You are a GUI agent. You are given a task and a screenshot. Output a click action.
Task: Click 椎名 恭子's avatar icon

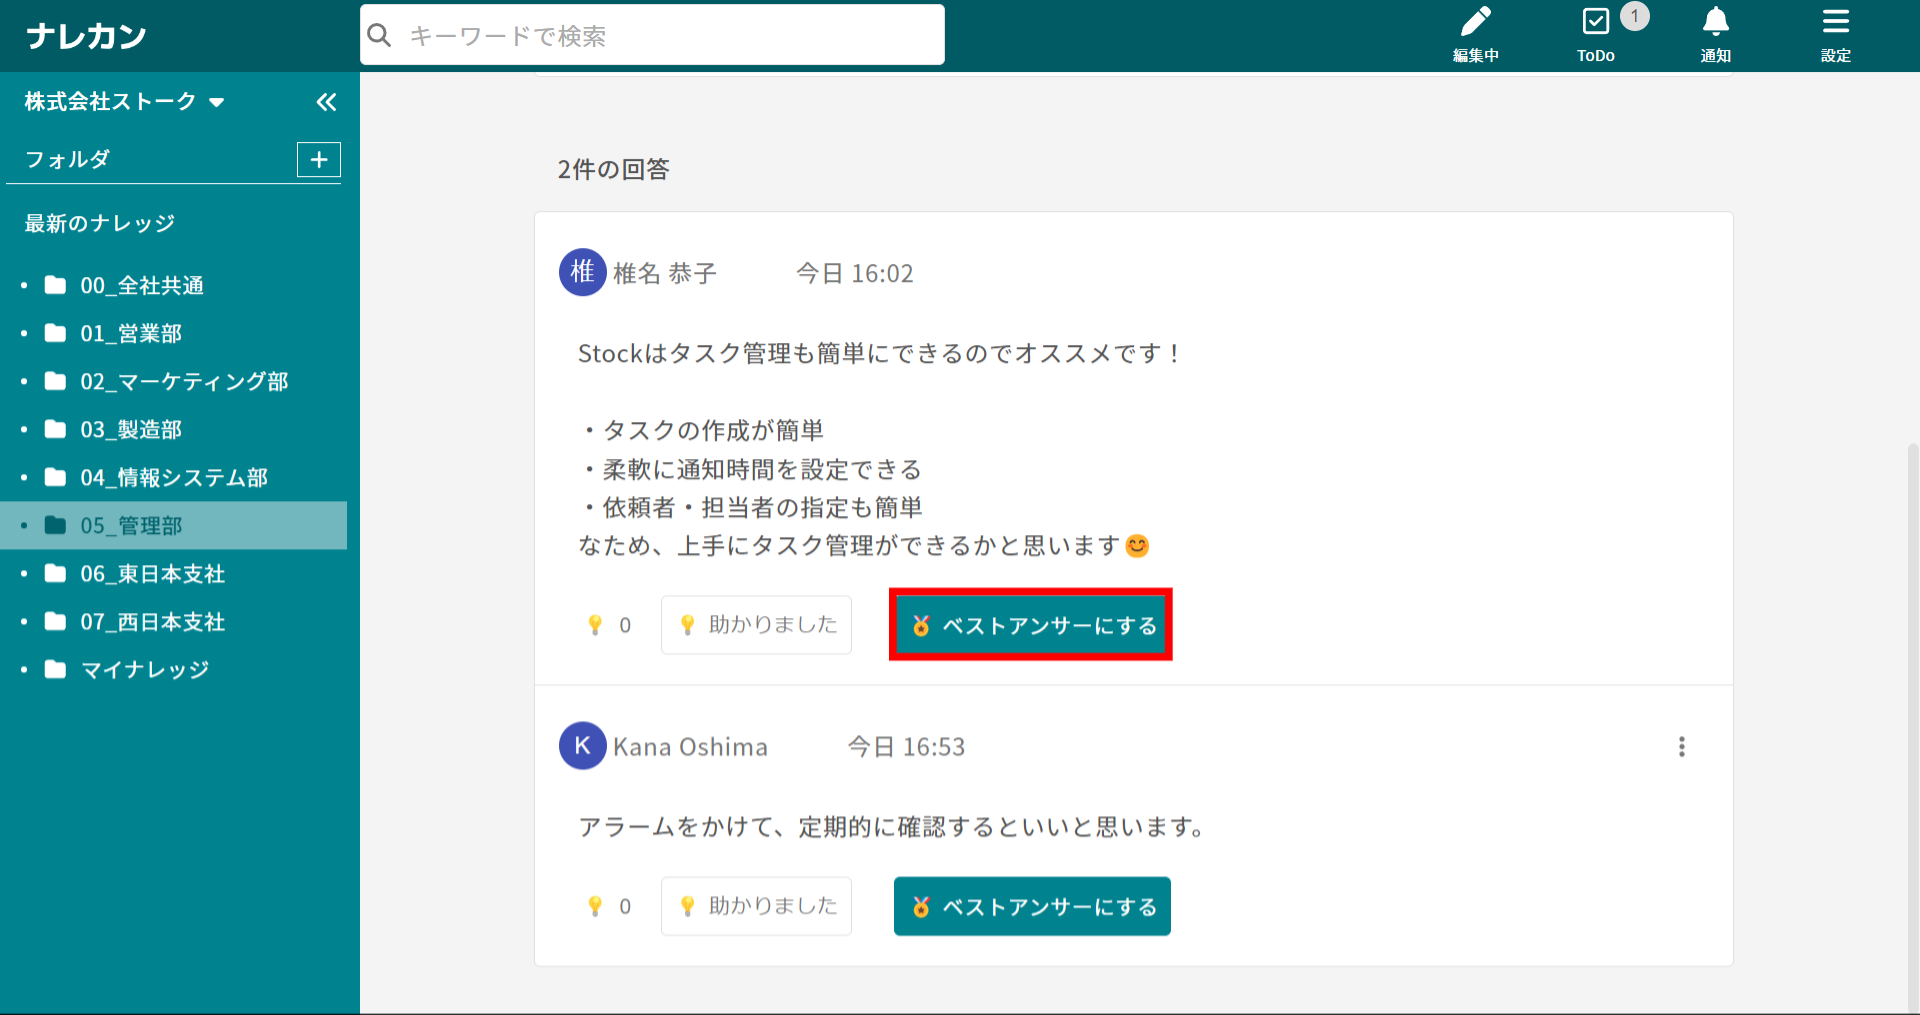point(582,273)
